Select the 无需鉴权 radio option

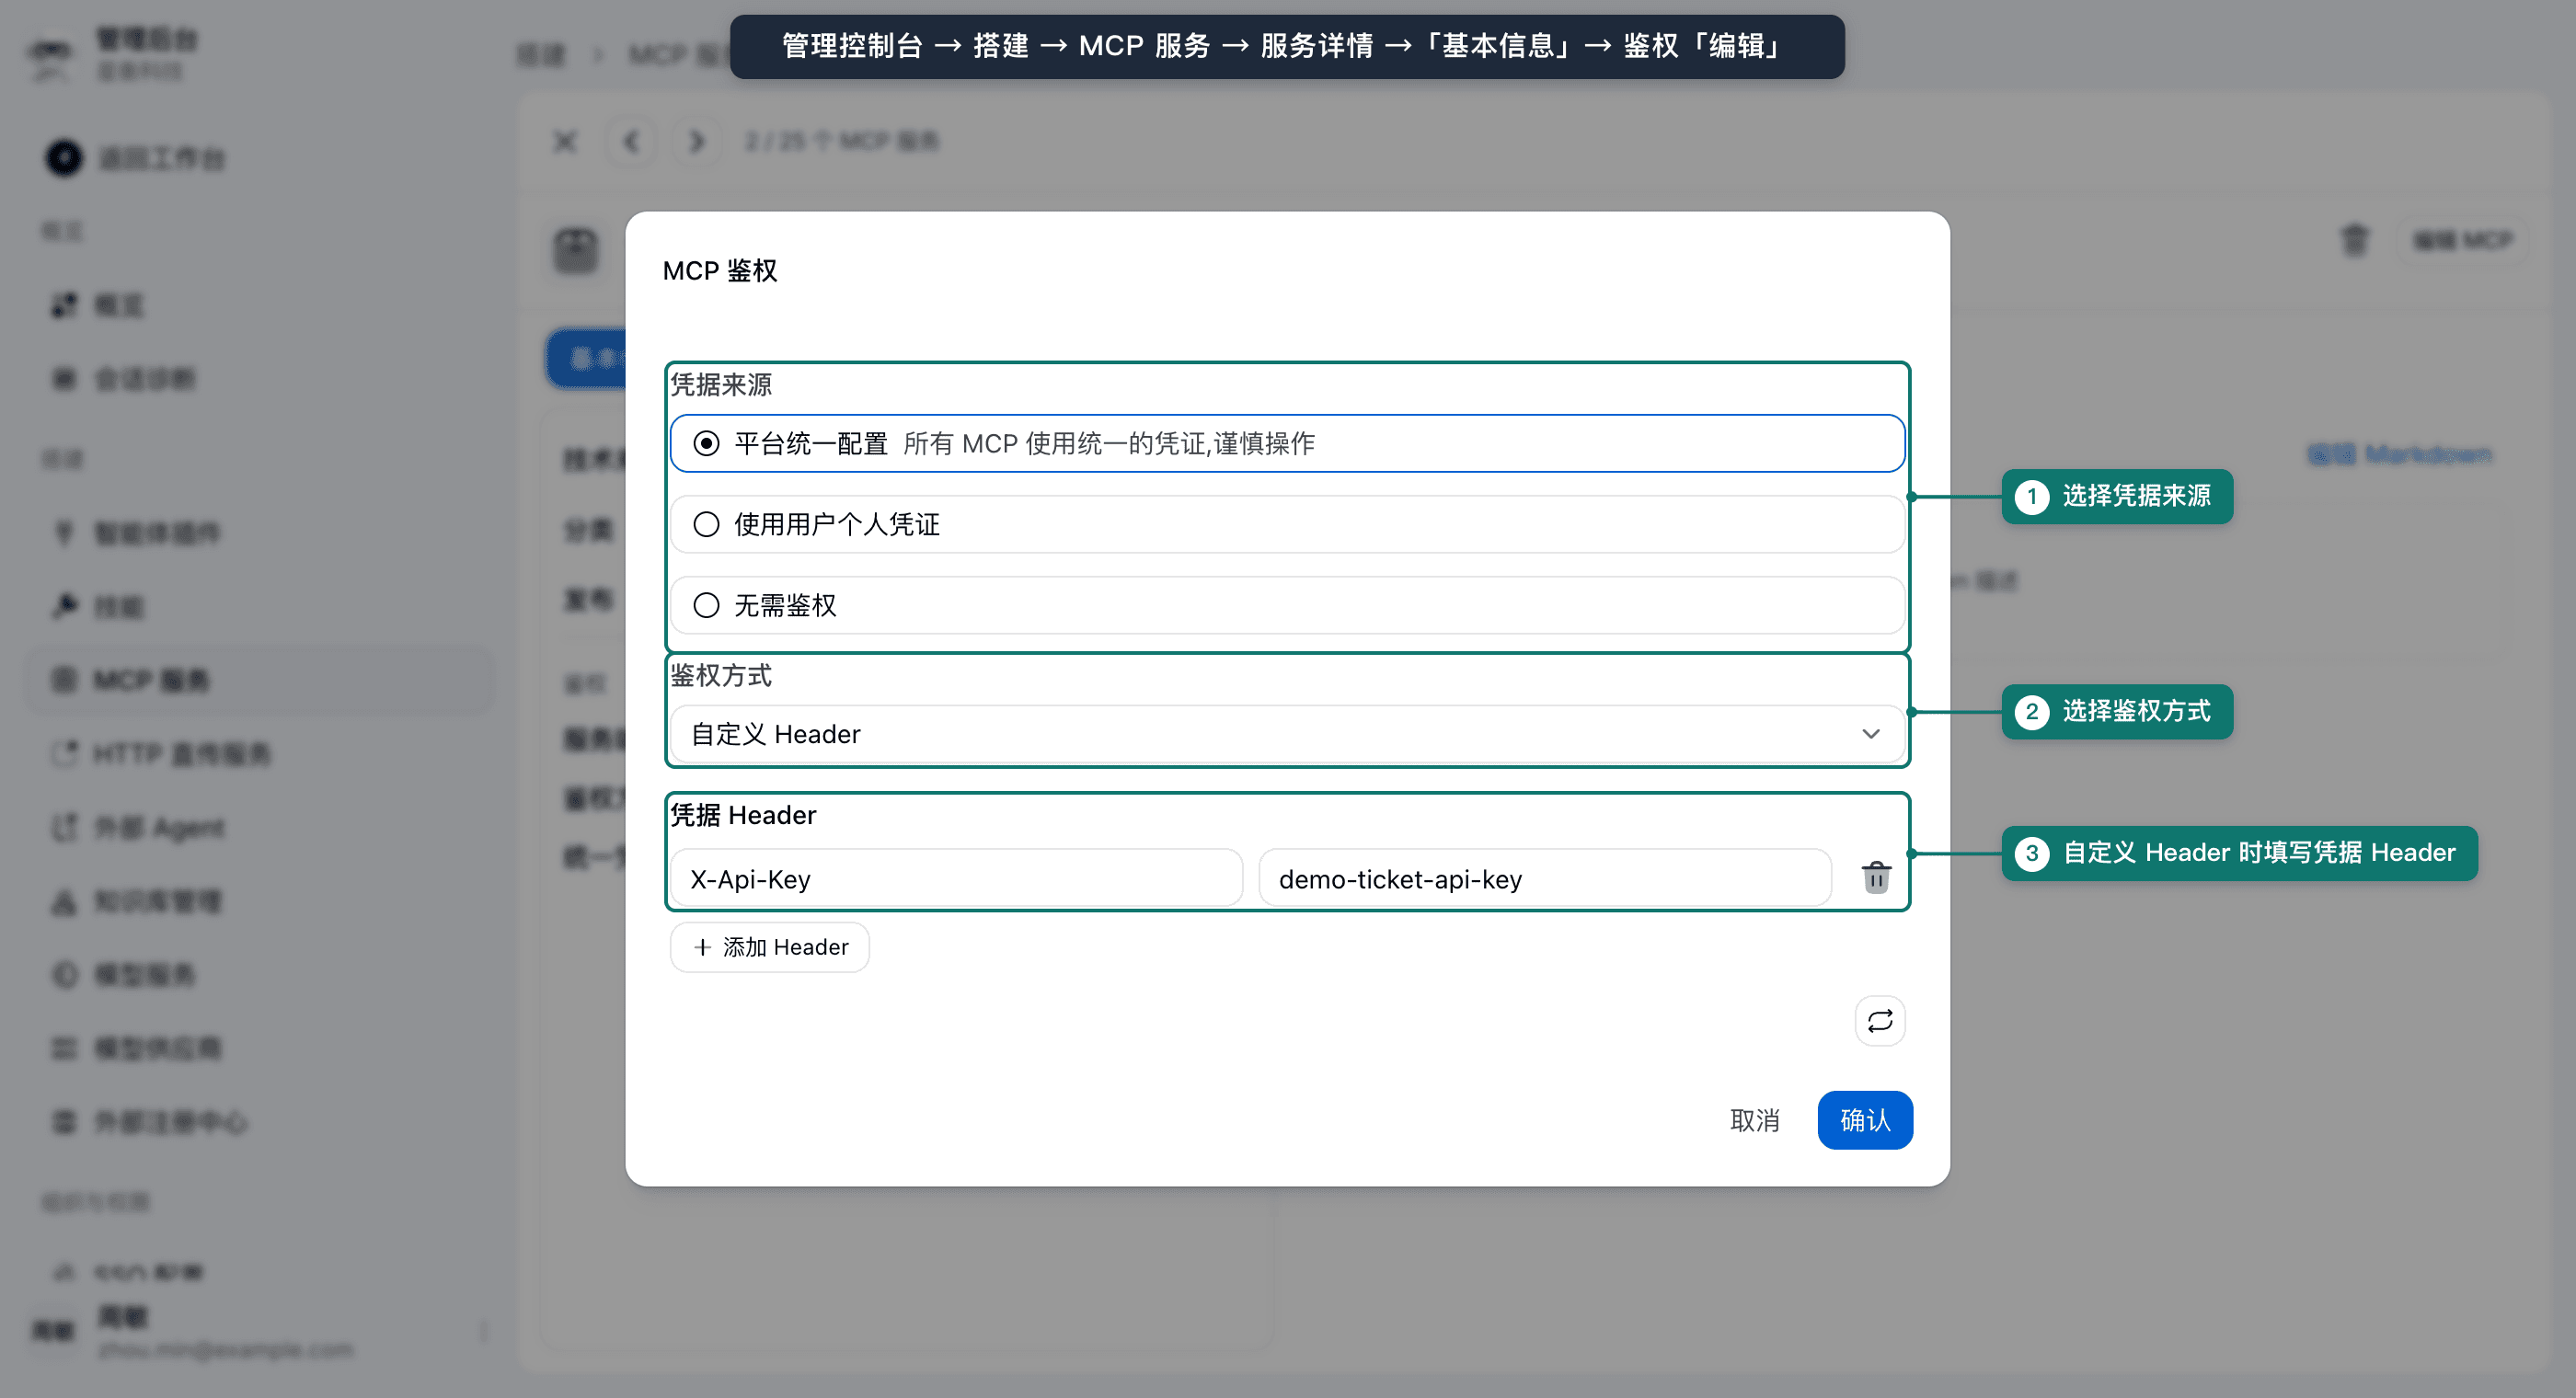click(x=1286, y=605)
